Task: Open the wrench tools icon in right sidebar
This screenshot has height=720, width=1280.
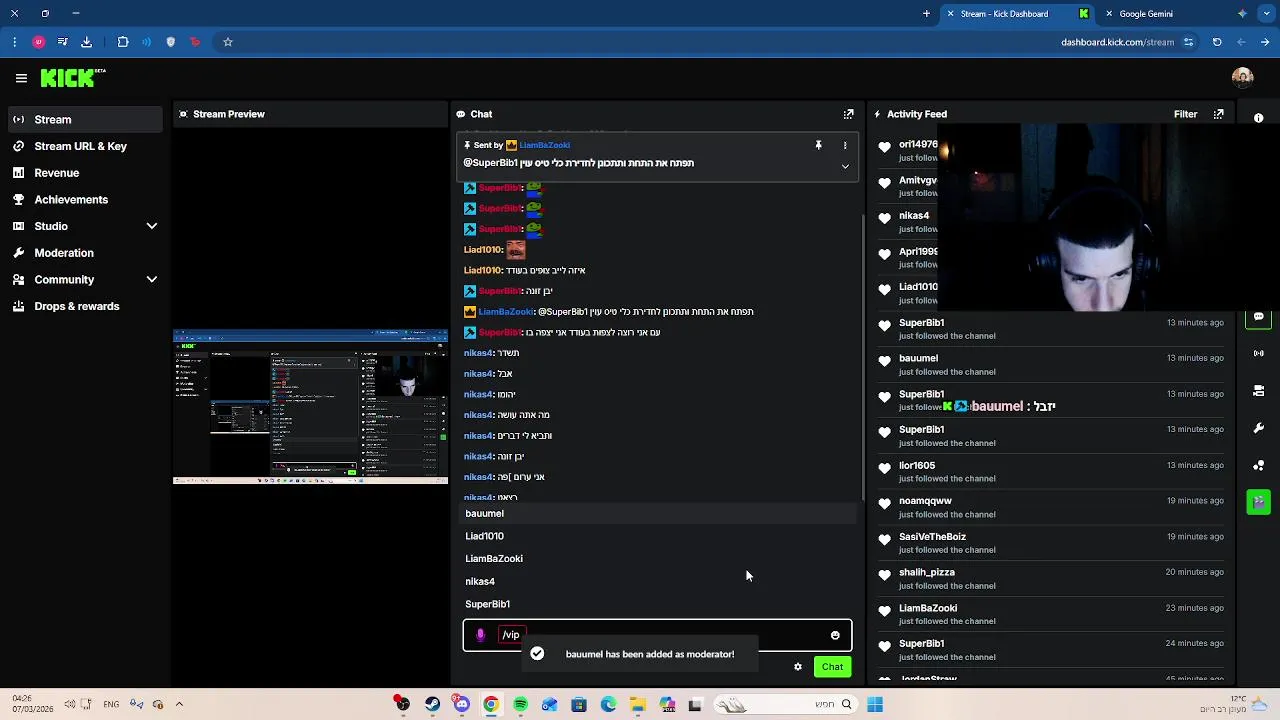Action: point(1258,428)
